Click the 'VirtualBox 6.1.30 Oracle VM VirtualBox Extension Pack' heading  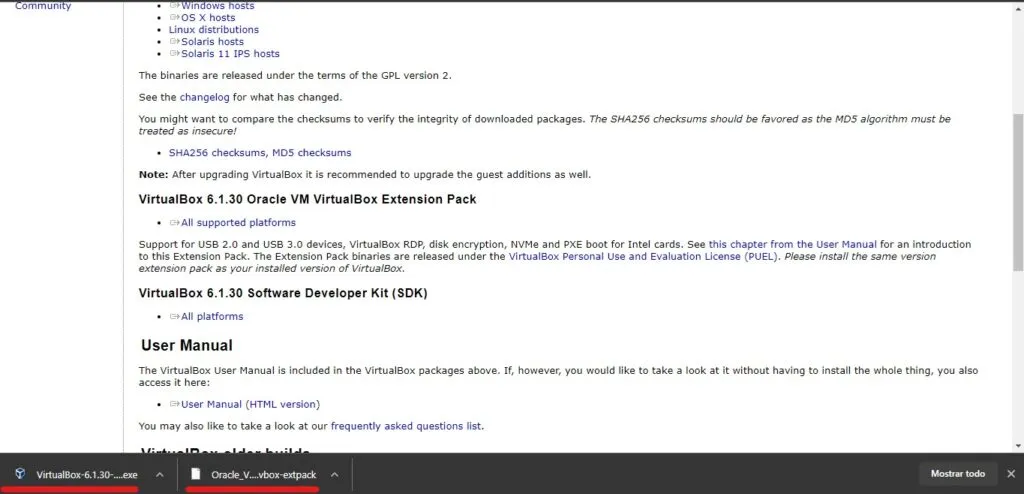pyautogui.click(x=308, y=199)
